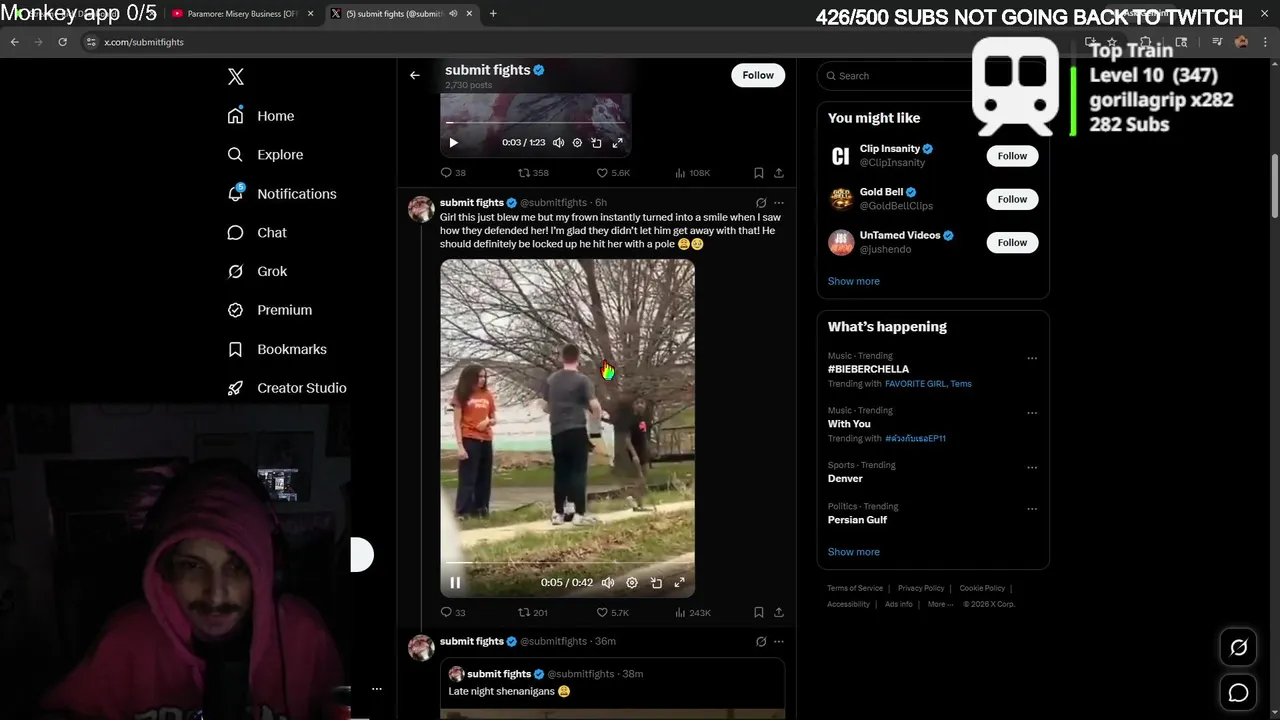
Task: Open Grok explain icon on 36m post
Action: (761, 641)
